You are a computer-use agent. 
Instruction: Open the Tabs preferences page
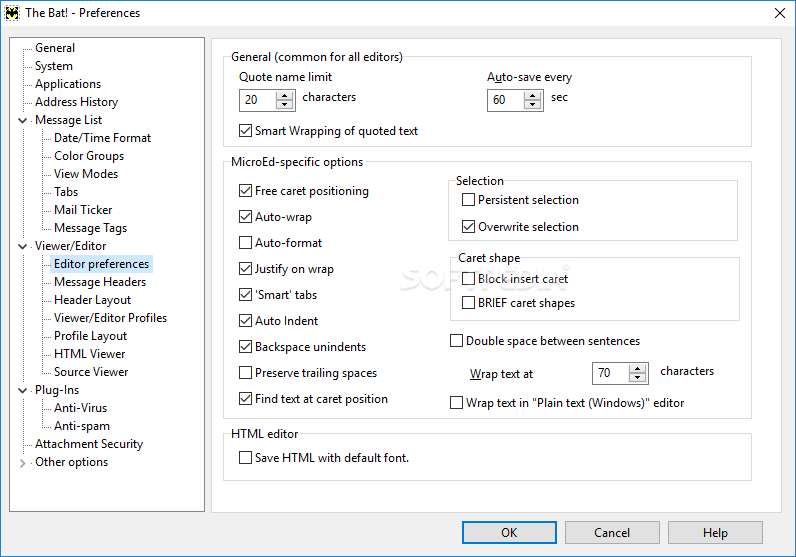tap(67, 192)
